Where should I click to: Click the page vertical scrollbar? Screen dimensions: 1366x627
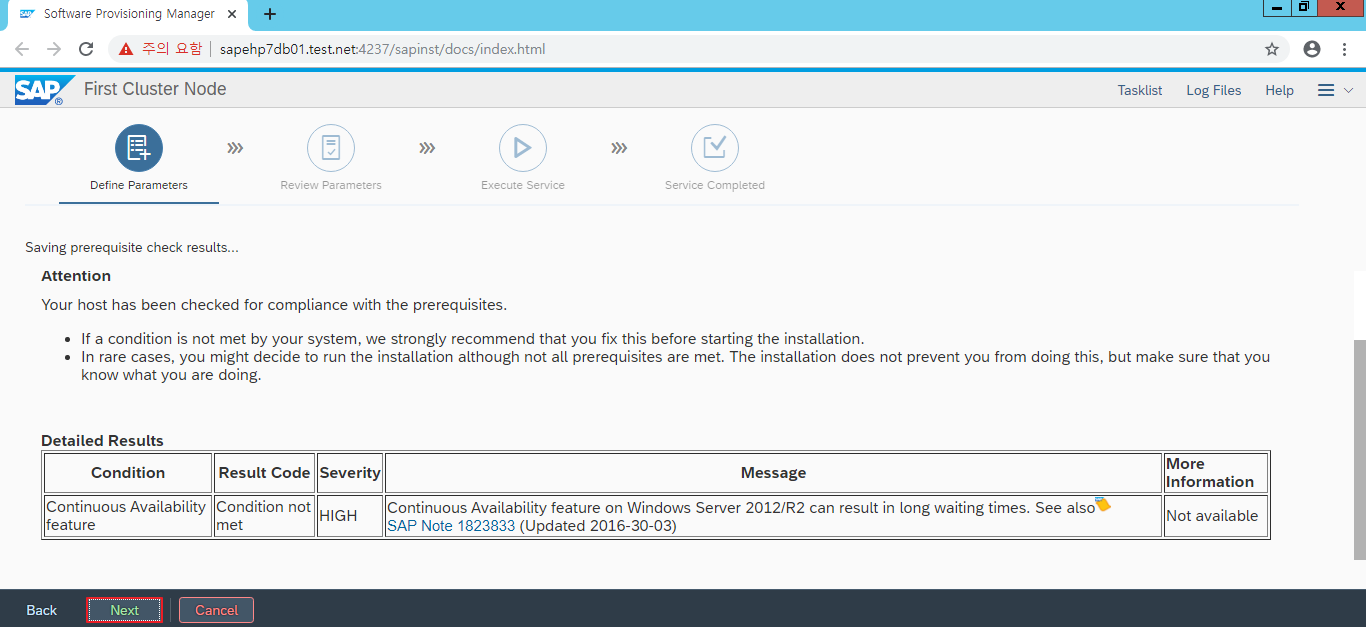(1359, 450)
